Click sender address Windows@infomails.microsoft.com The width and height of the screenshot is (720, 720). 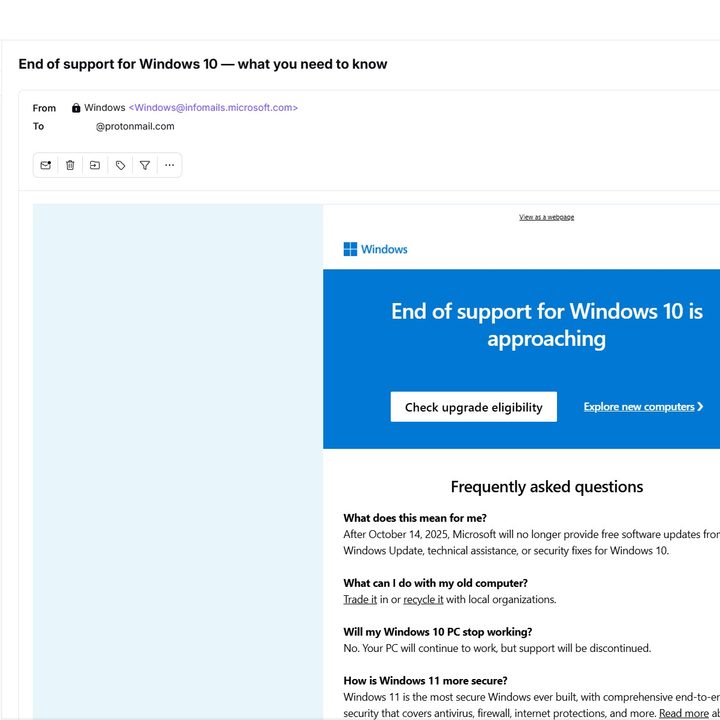pyautogui.click(x=214, y=107)
